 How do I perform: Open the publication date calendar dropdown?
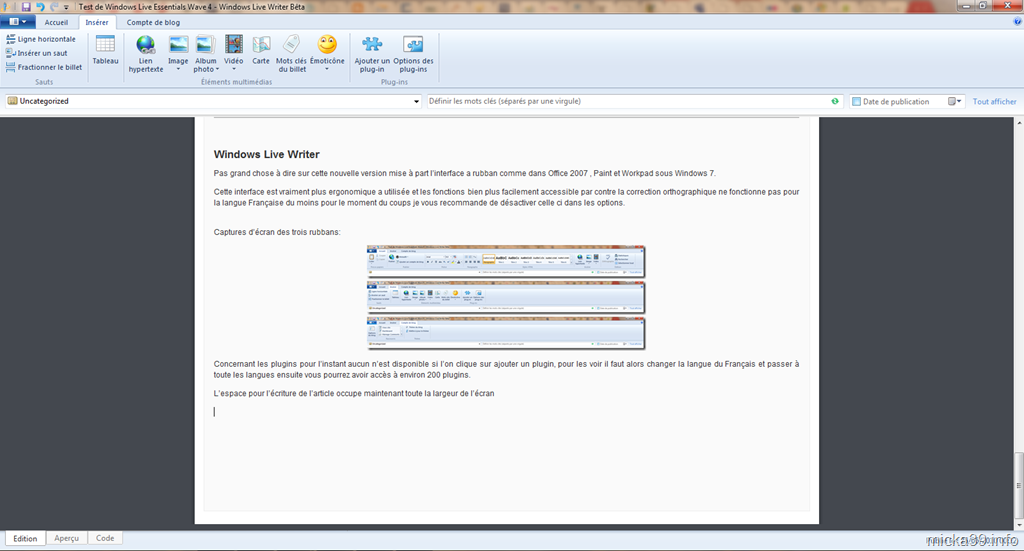pos(955,101)
